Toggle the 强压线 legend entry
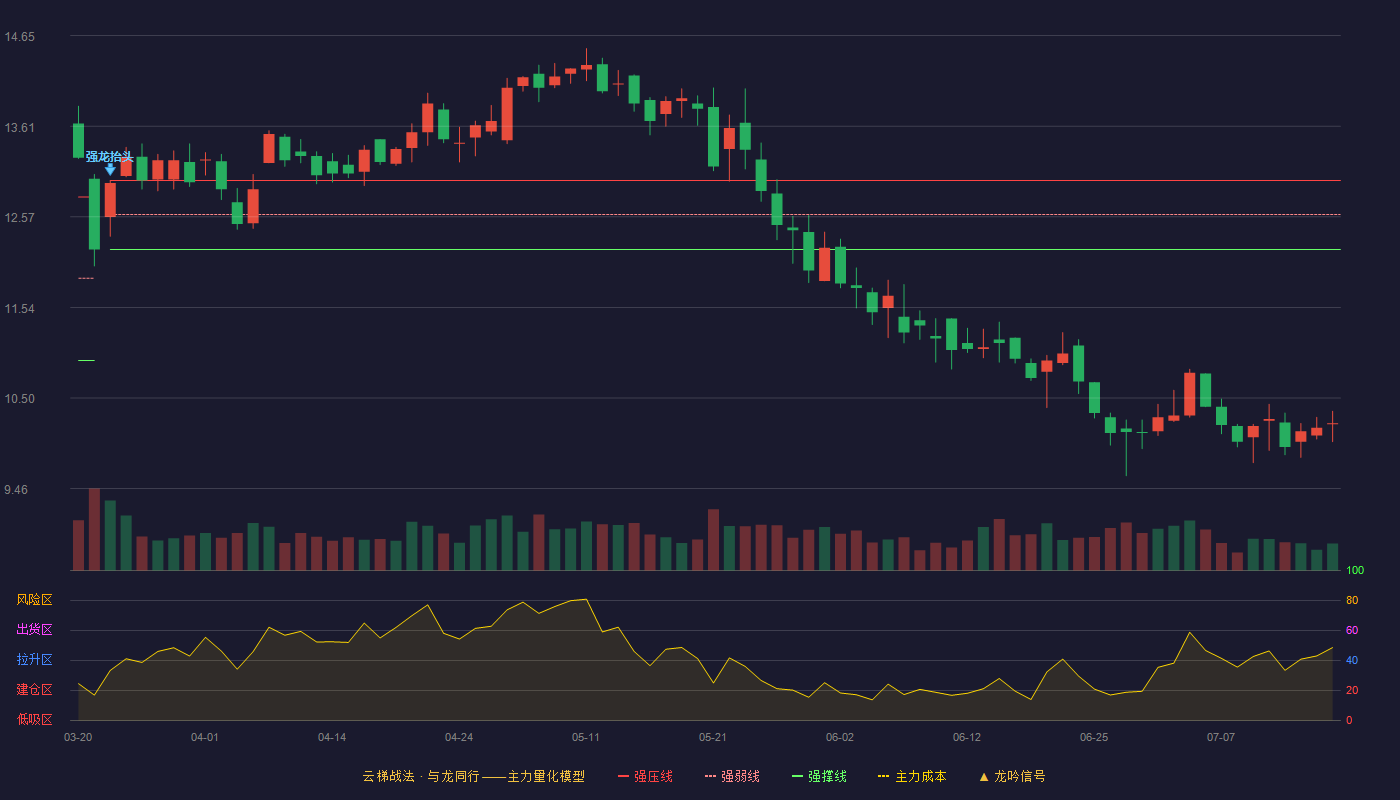 pyautogui.click(x=645, y=776)
